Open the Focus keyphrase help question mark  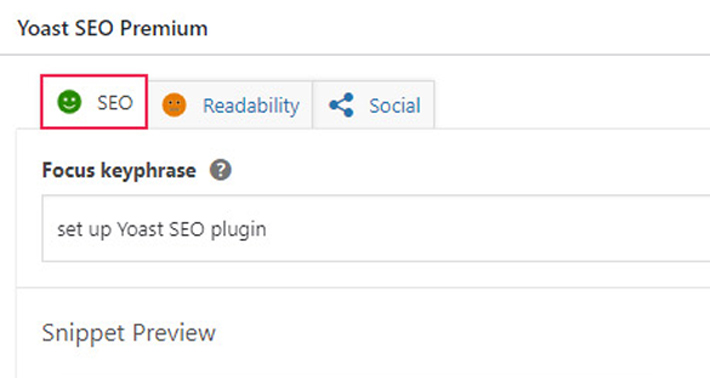(x=221, y=171)
